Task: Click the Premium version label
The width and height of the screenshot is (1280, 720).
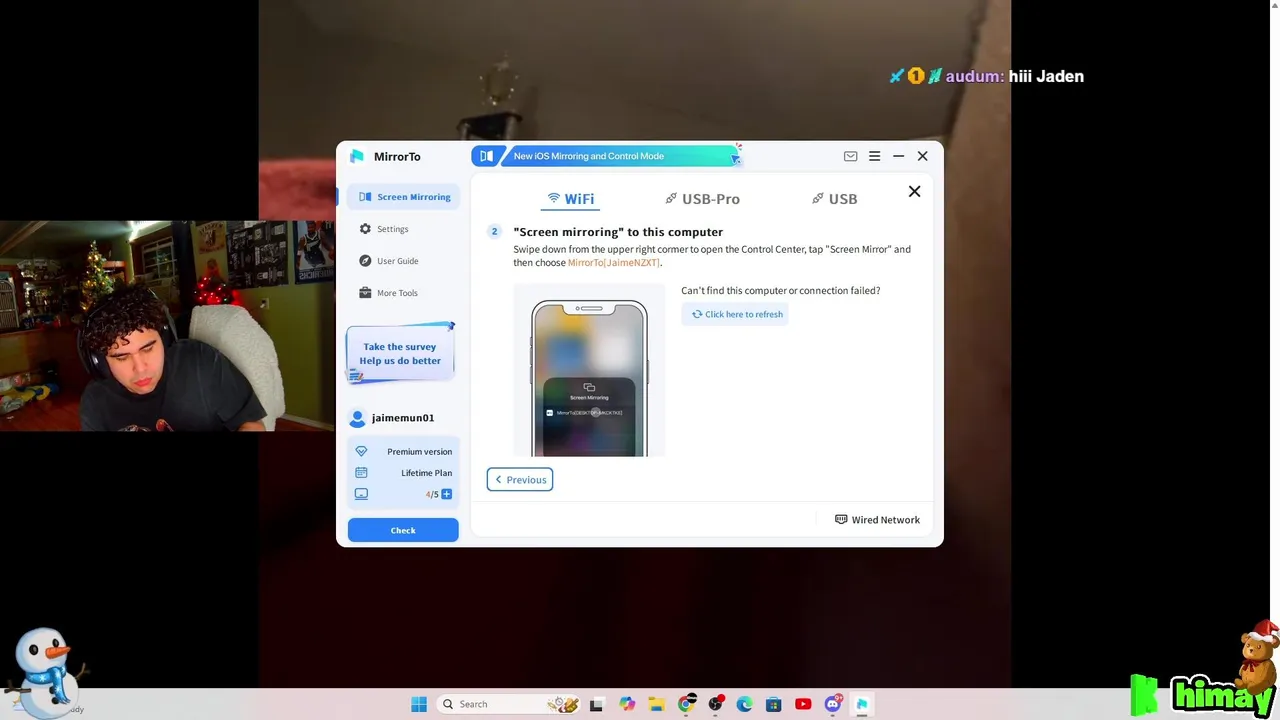Action: click(419, 452)
